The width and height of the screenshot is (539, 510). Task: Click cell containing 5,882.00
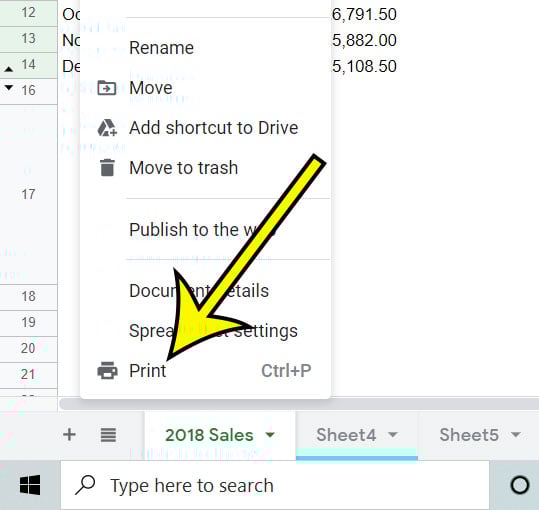pos(364,41)
